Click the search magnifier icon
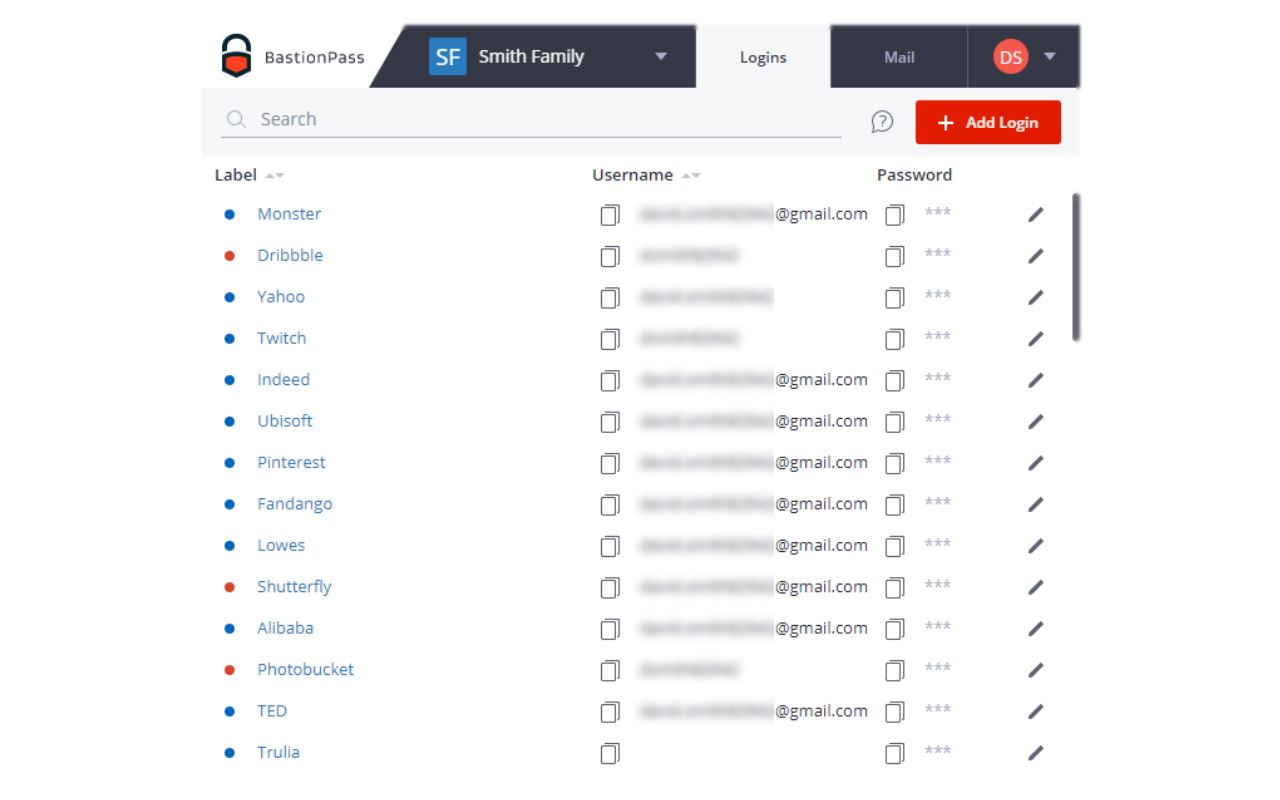Screen dimensions: 1280x800 236,120
